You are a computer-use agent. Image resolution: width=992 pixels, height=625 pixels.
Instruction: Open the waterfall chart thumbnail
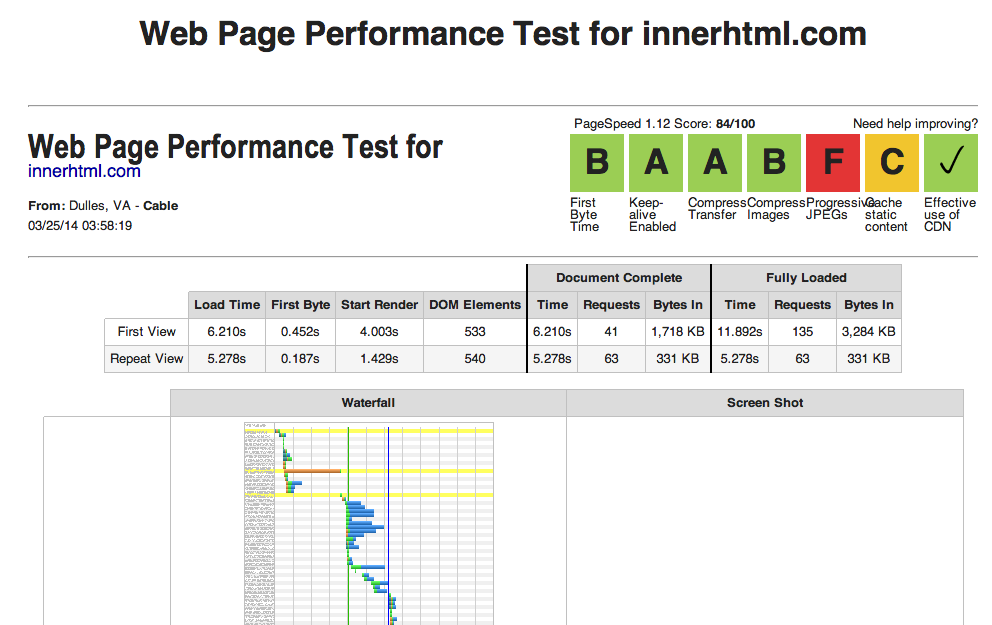369,523
